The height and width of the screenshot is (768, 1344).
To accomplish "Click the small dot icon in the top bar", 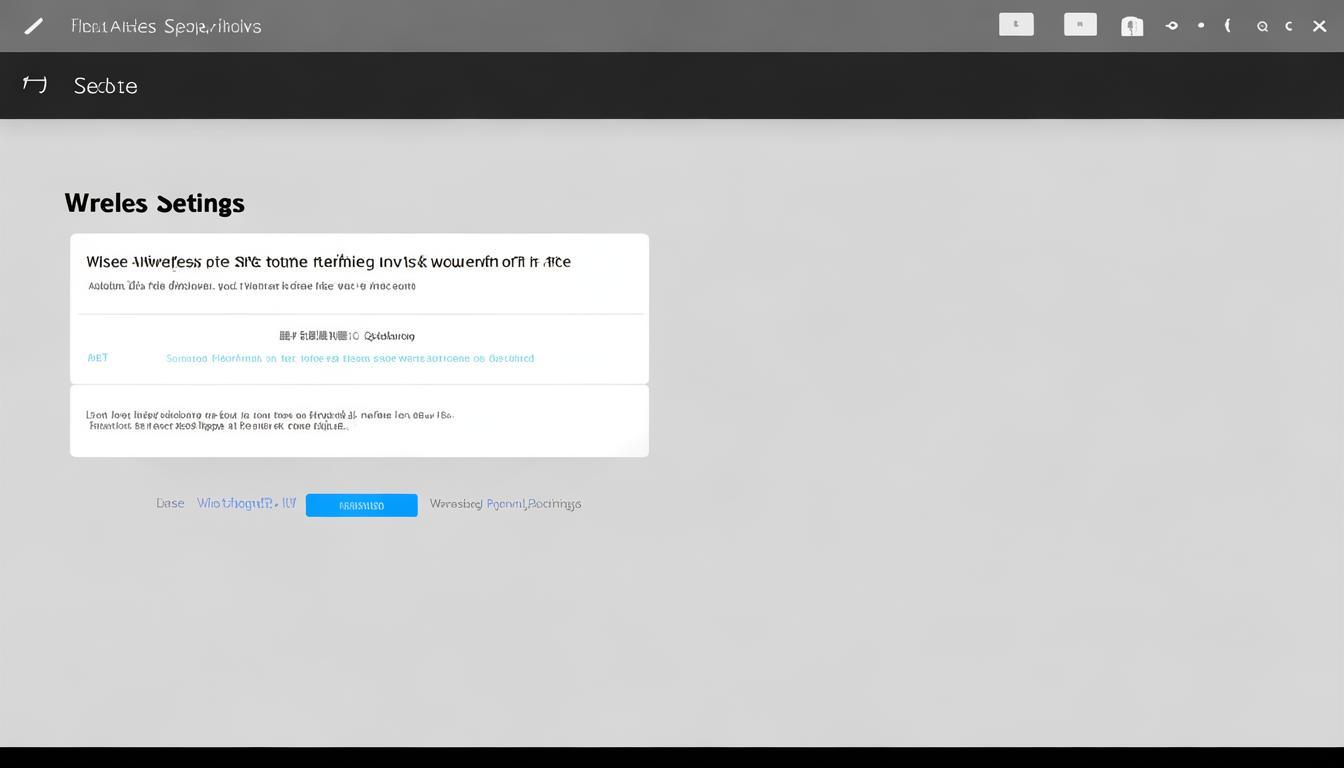I will 1200,26.
